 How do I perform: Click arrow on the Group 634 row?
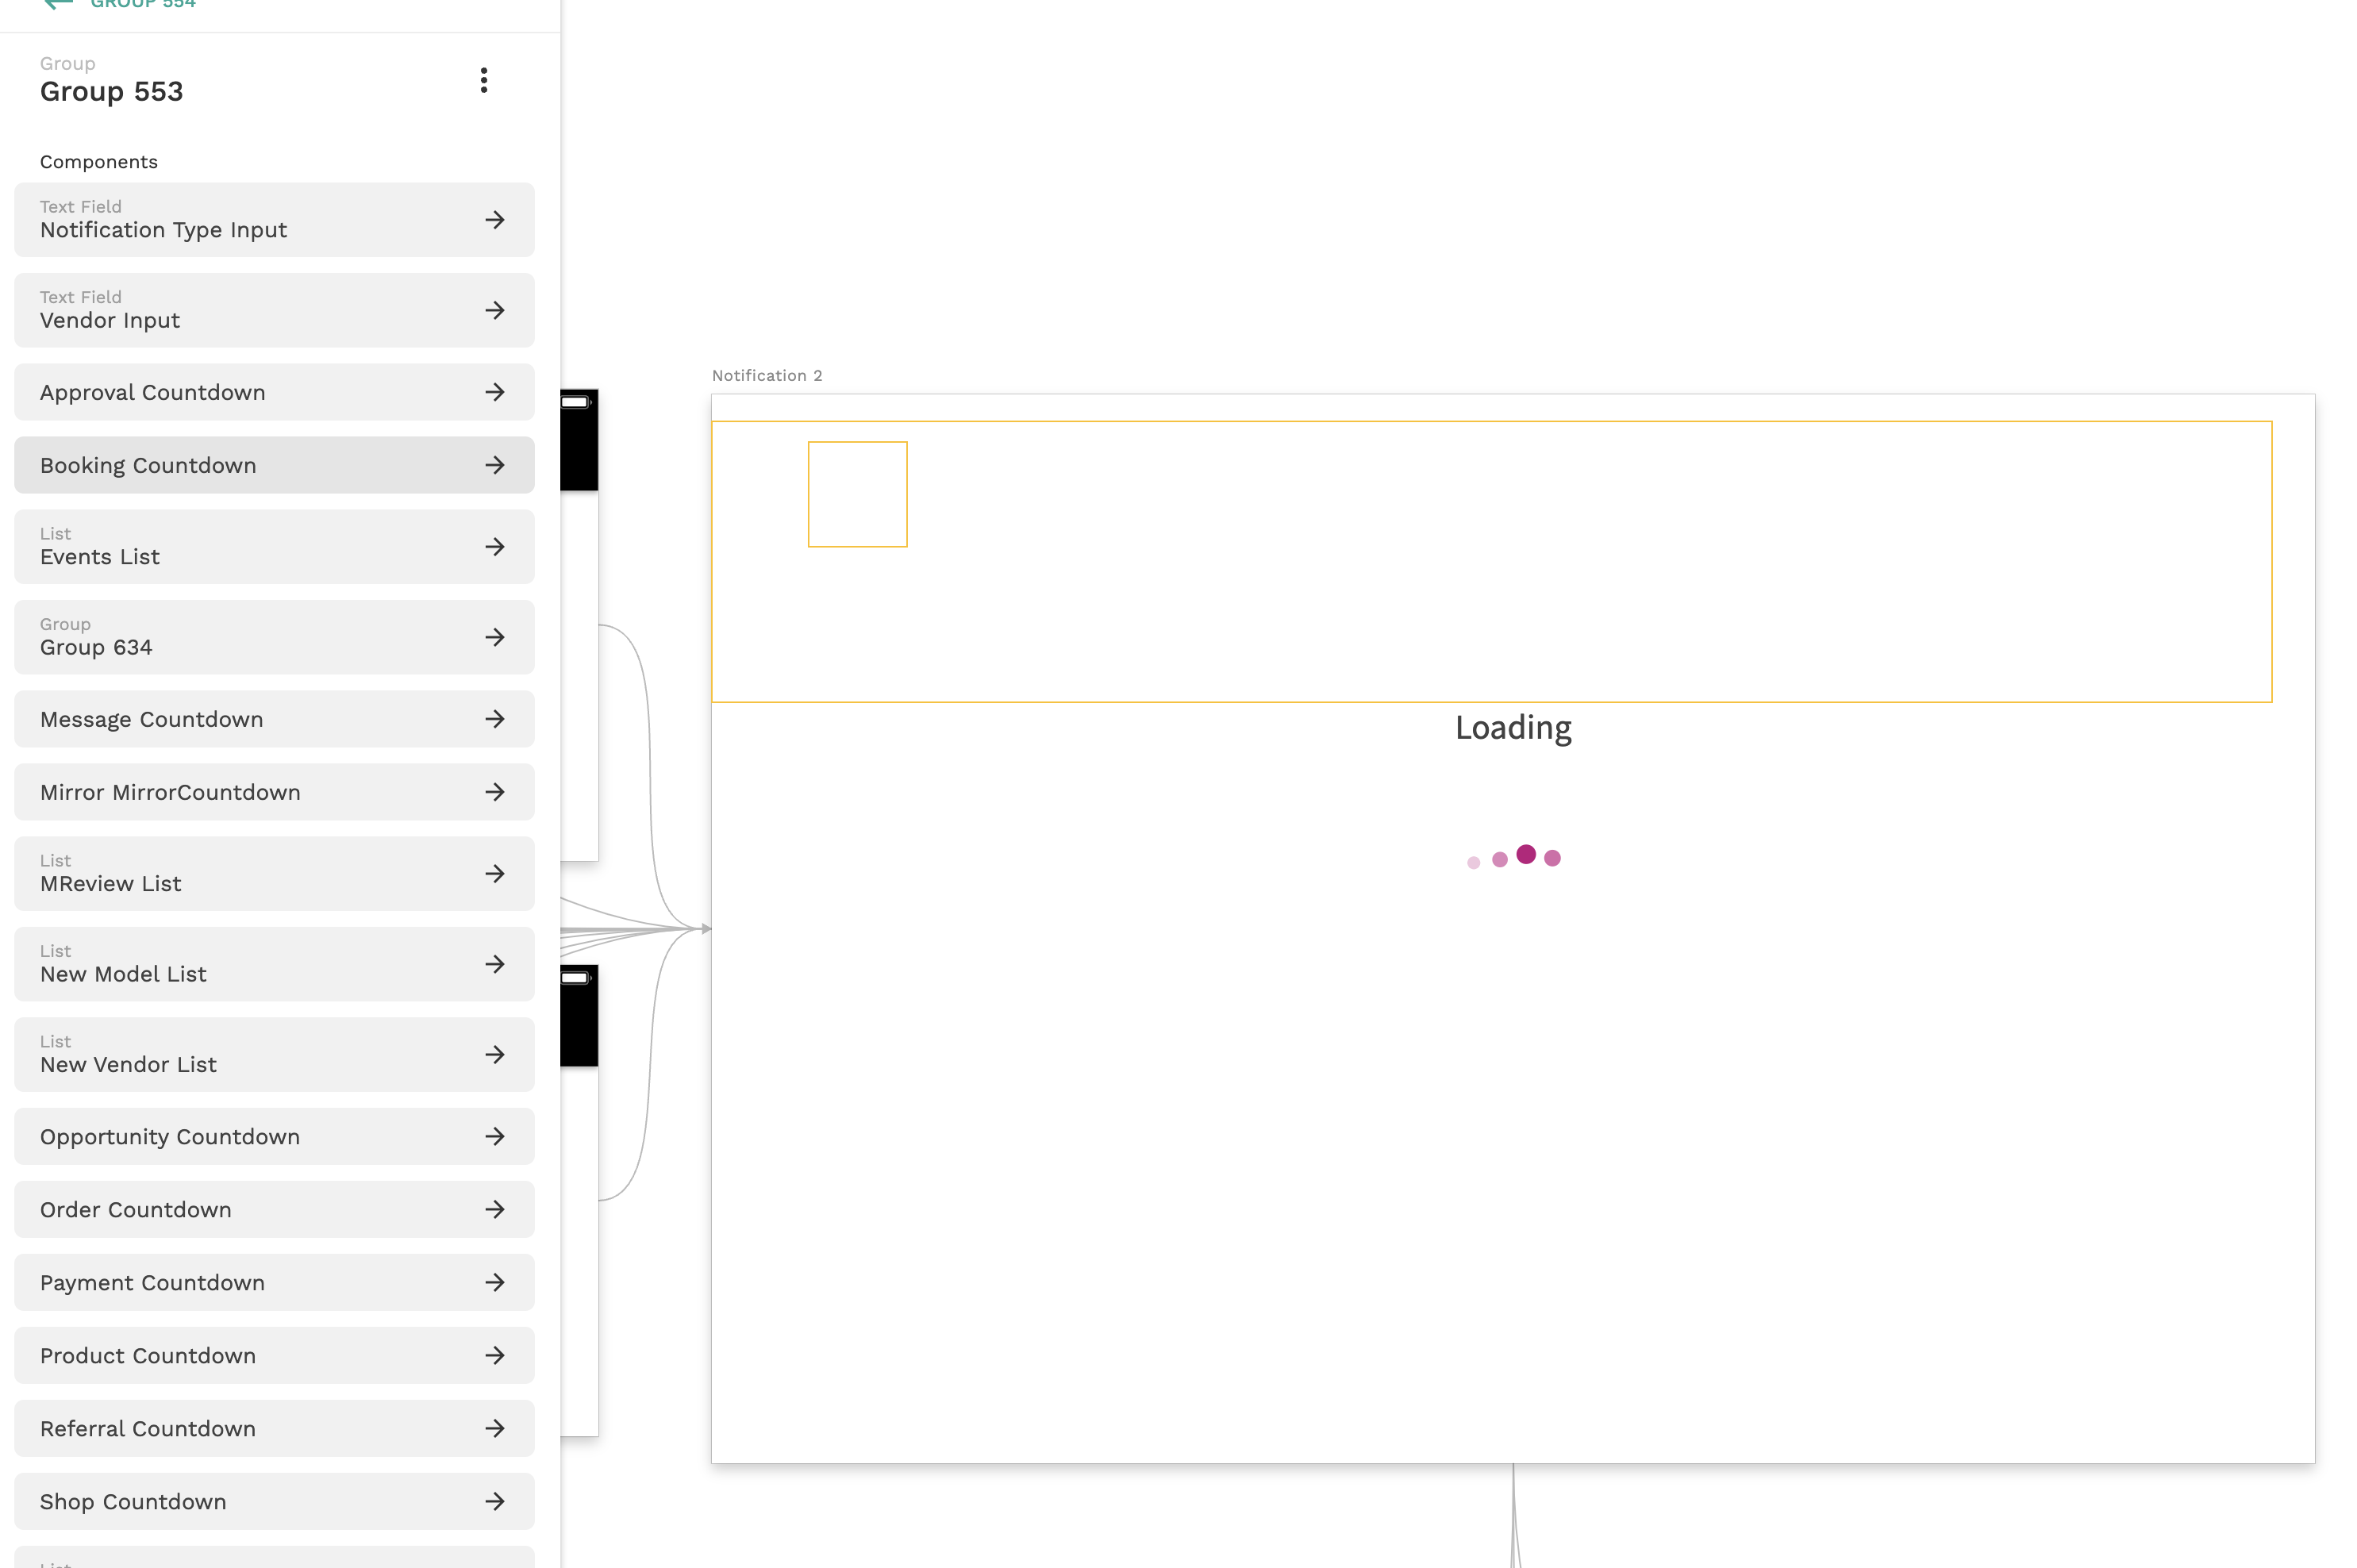[x=494, y=637]
